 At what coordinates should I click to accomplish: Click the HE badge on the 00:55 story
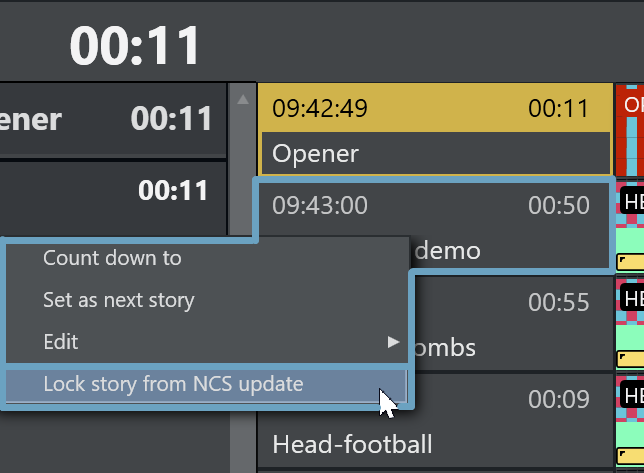point(632,298)
